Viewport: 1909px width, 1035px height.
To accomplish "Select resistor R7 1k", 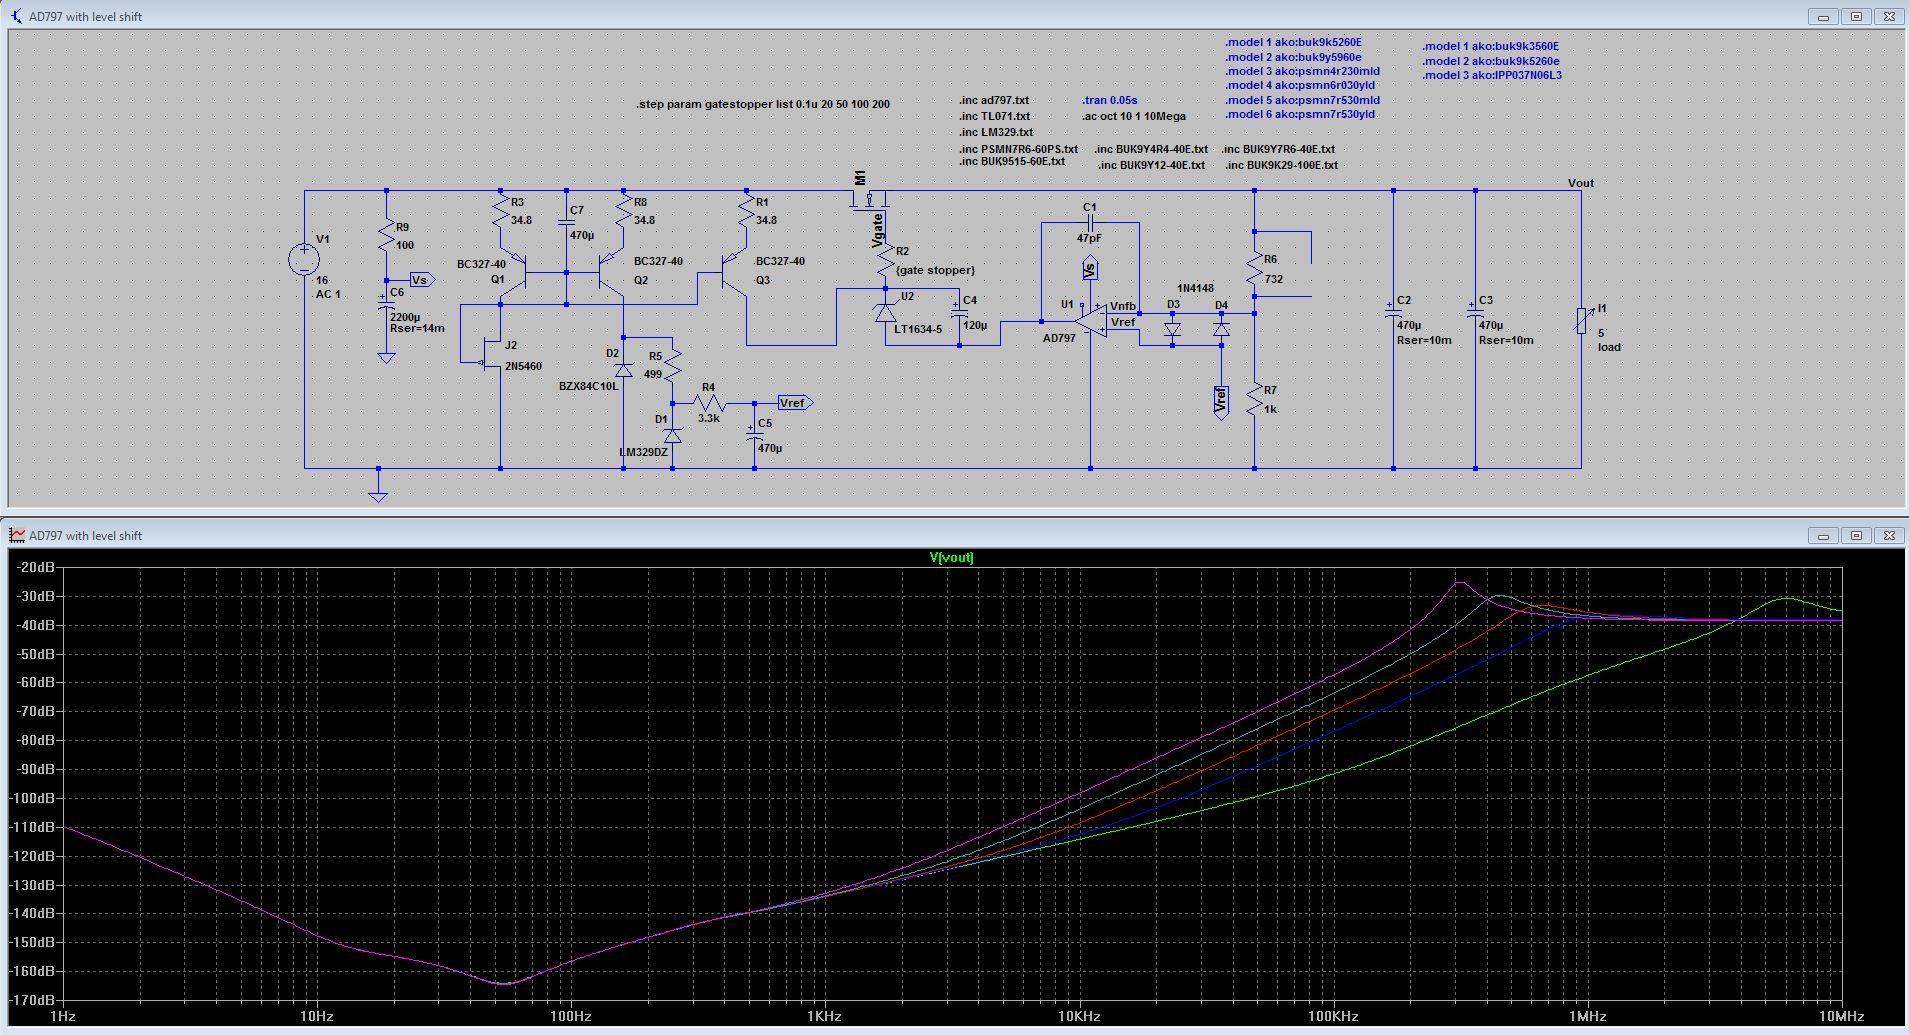I will point(1254,400).
